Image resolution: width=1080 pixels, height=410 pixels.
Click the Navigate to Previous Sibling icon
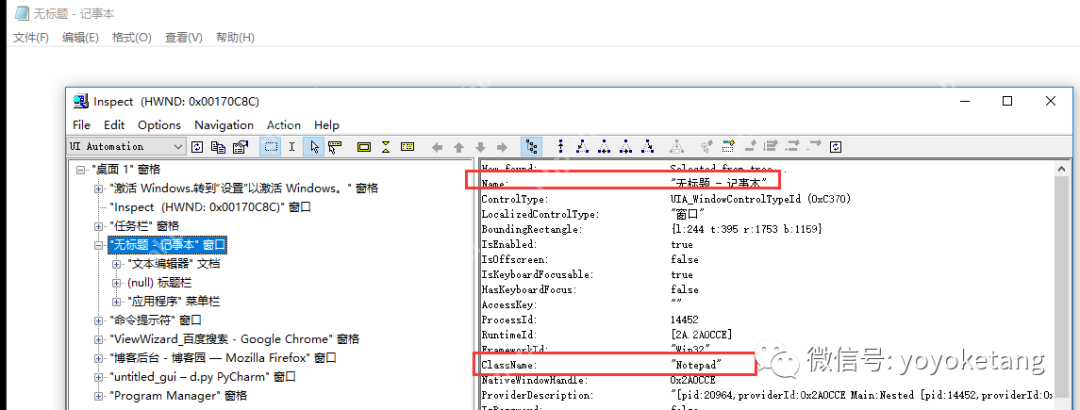pos(604,146)
